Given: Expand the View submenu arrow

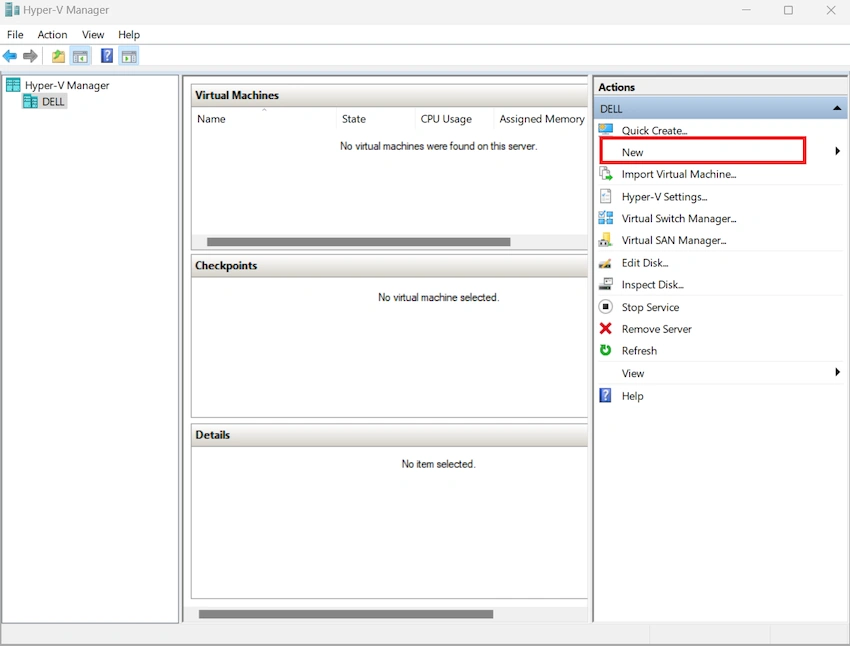Looking at the screenshot, I should [838, 372].
